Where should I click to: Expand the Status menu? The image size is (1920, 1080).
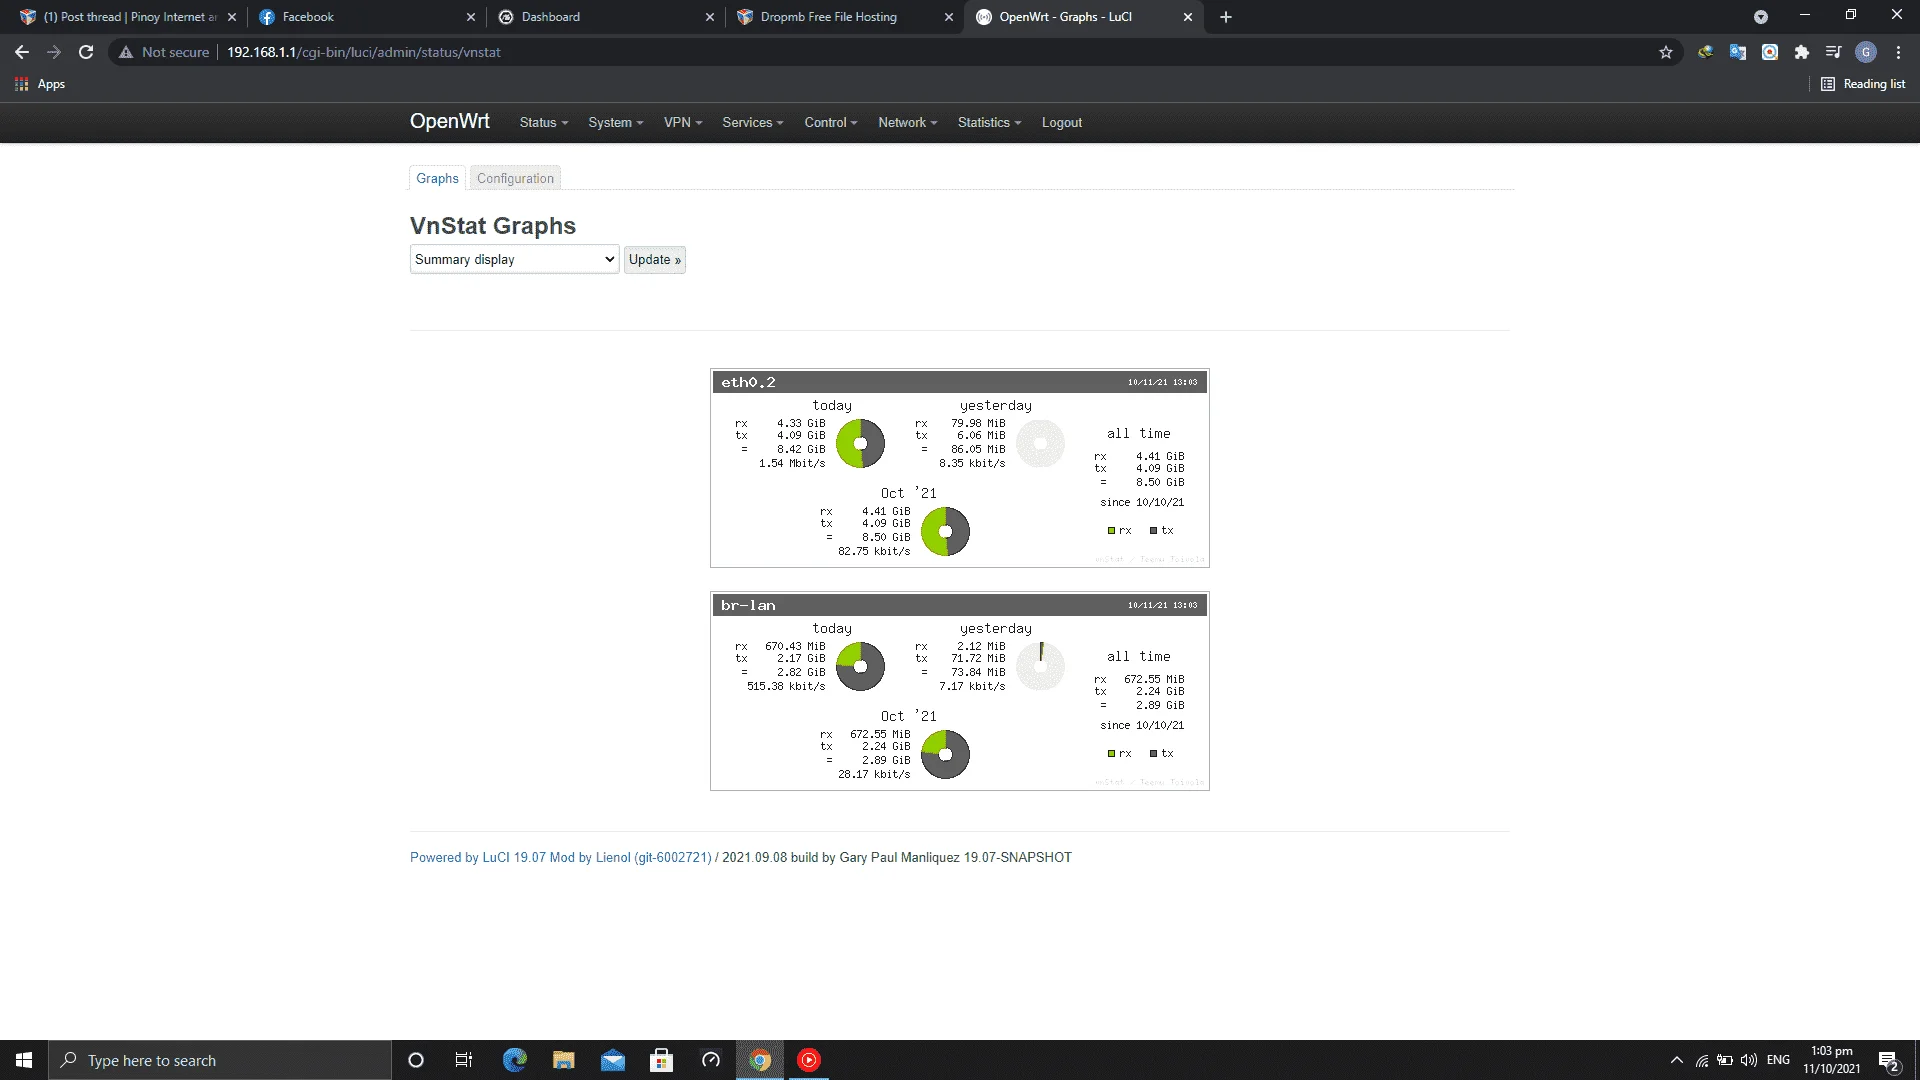(x=544, y=122)
